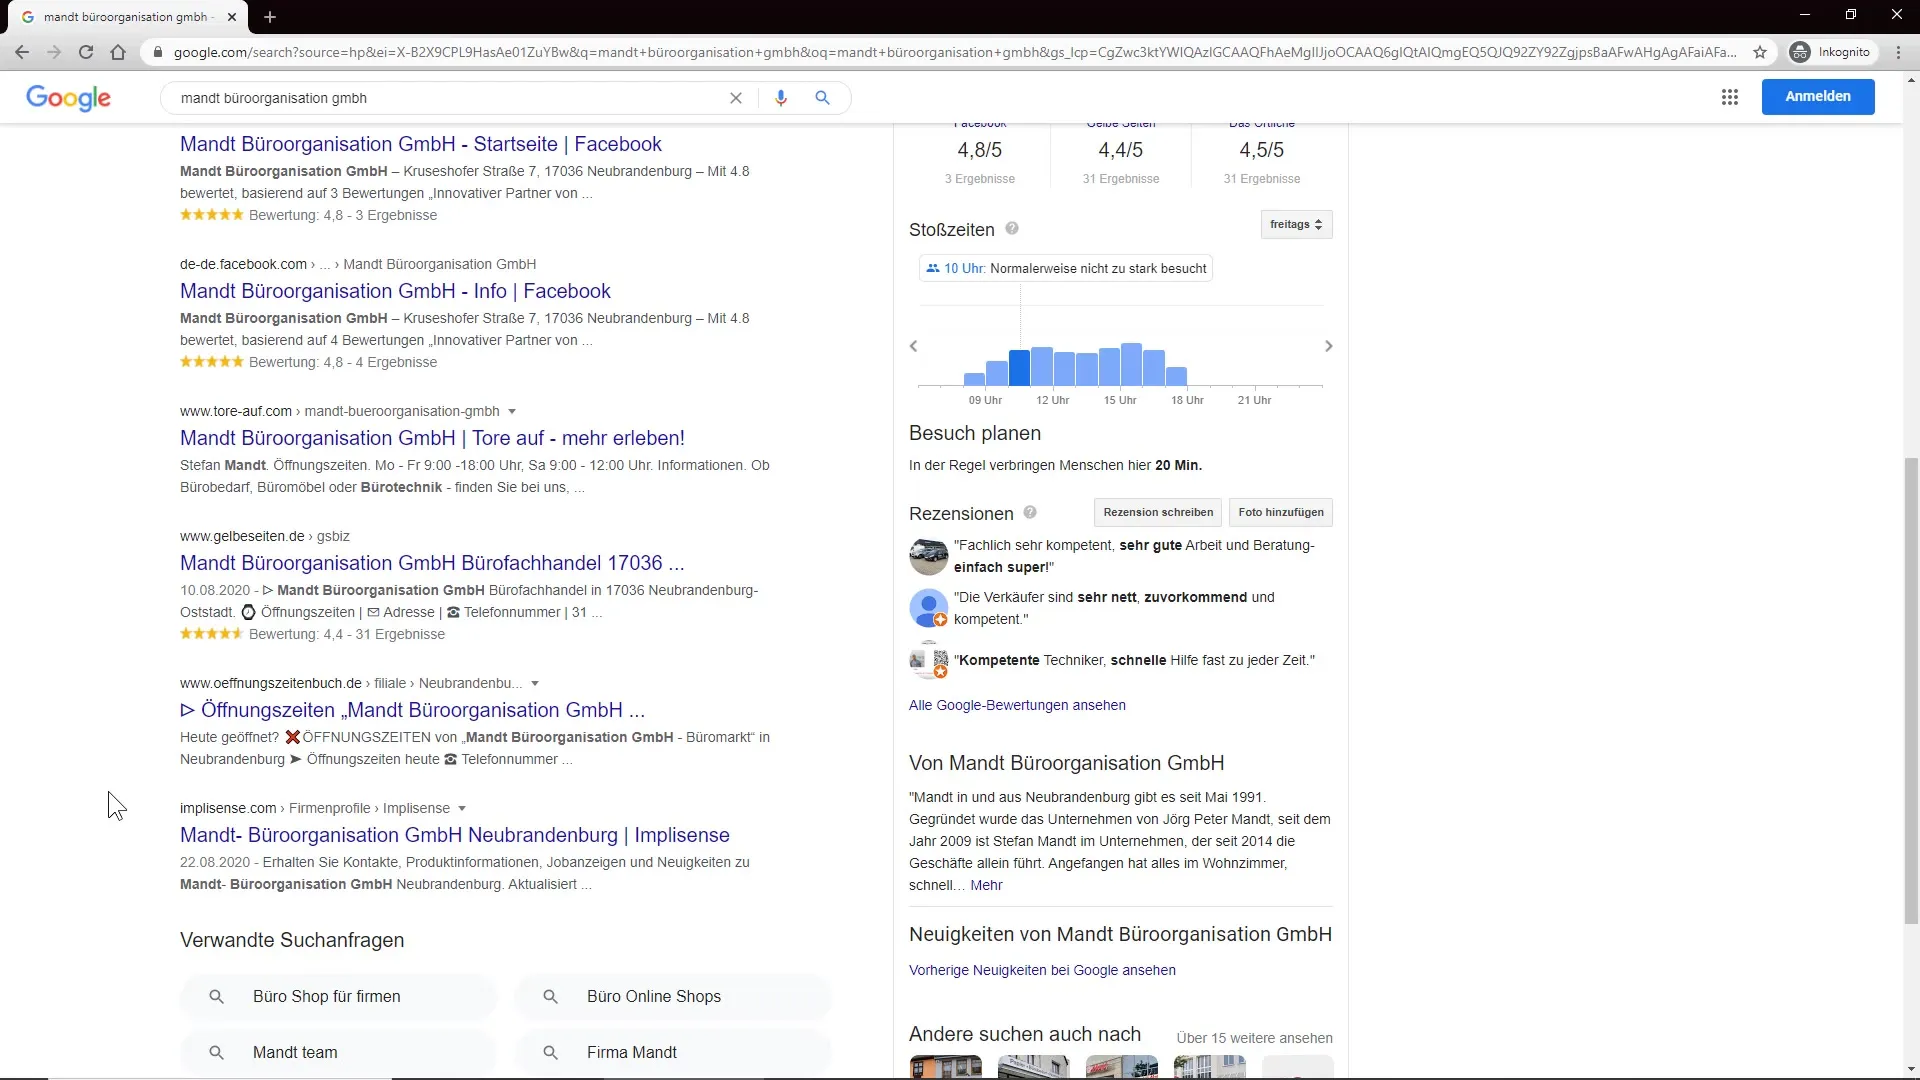
Task: Click Rezension schreiben
Action: pyautogui.click(x=1158, y=512)
